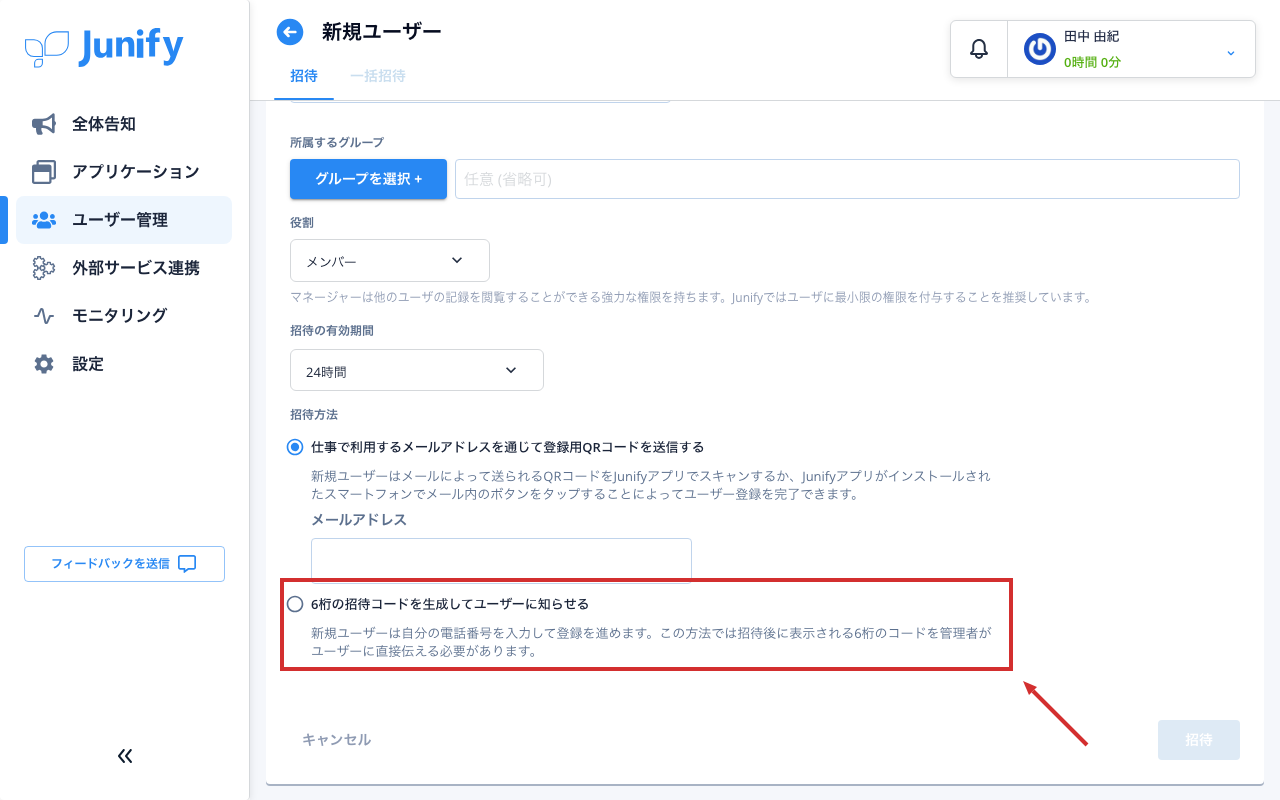Click the モニタリング pulse icon
The height and width of the screenshot is (800, 1280).
(43, 316)
